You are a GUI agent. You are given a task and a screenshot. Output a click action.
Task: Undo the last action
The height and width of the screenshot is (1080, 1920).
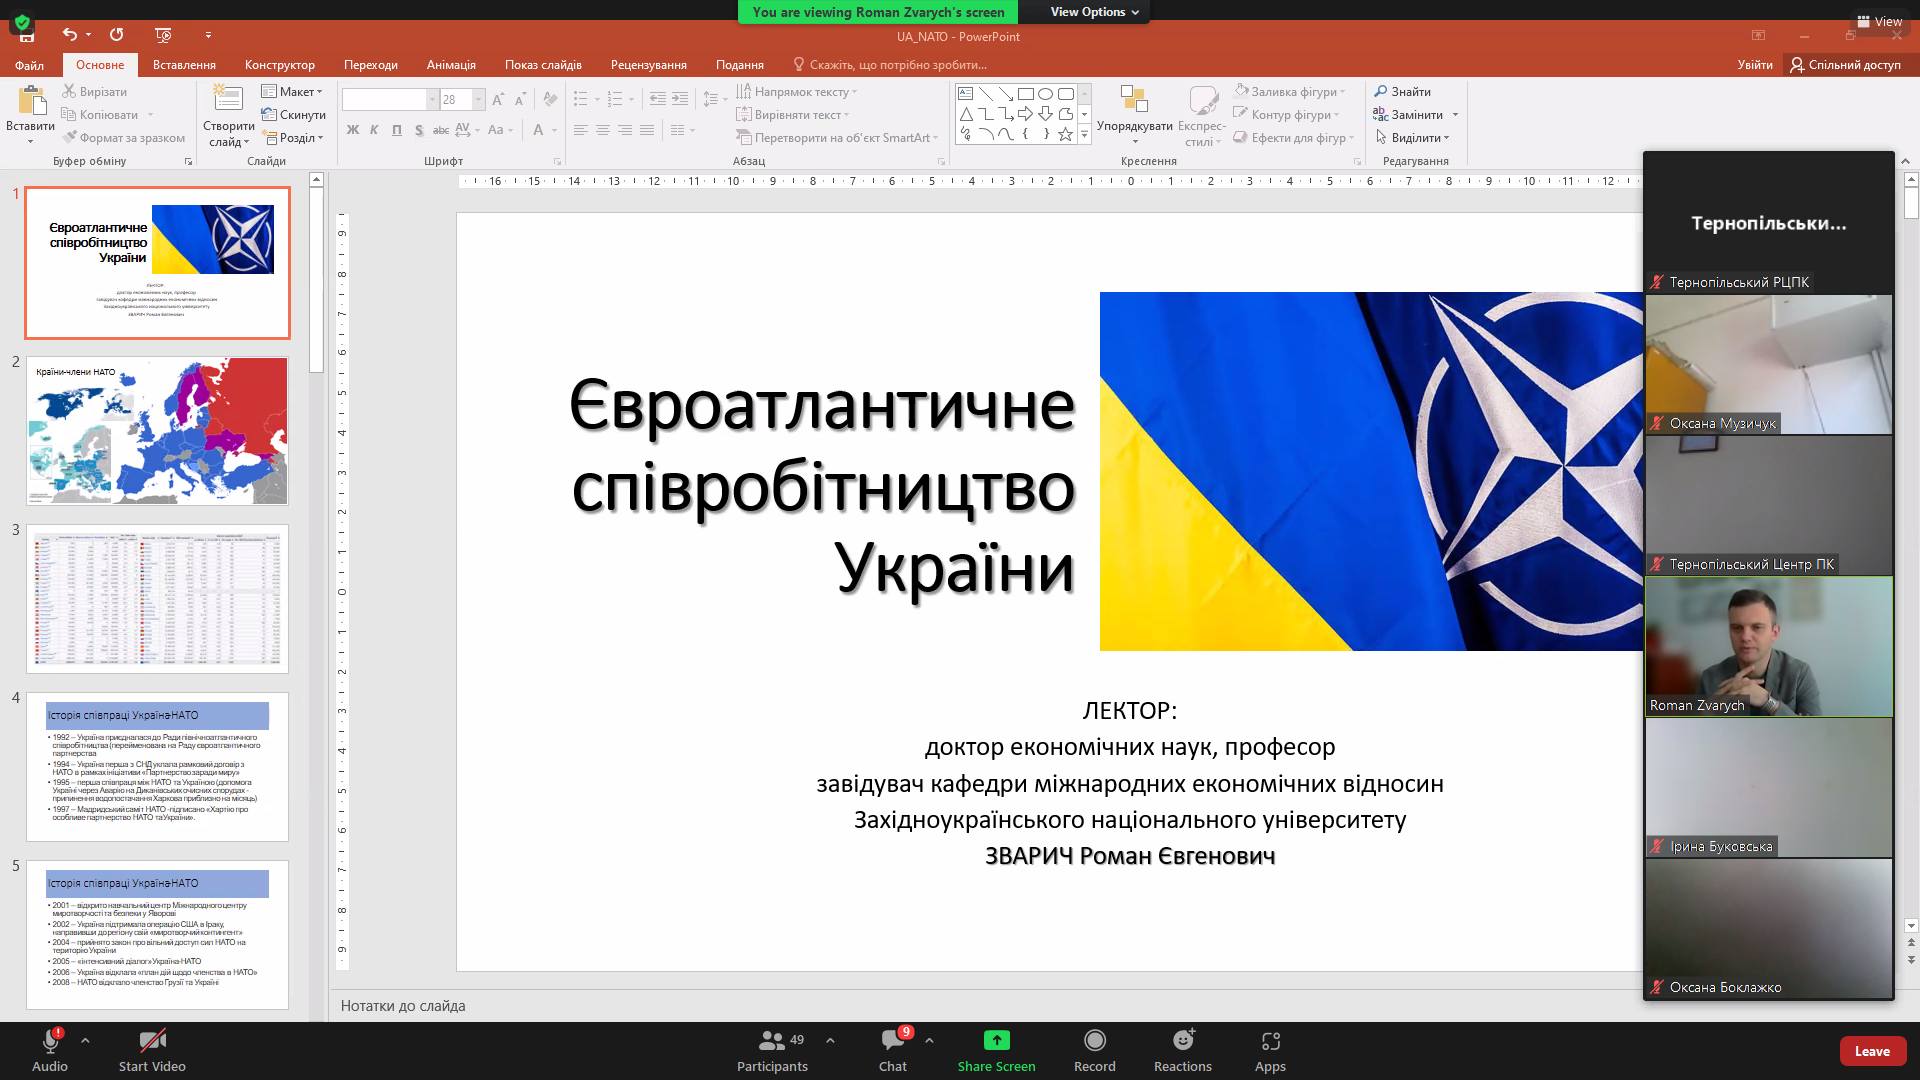click(69, 34)
